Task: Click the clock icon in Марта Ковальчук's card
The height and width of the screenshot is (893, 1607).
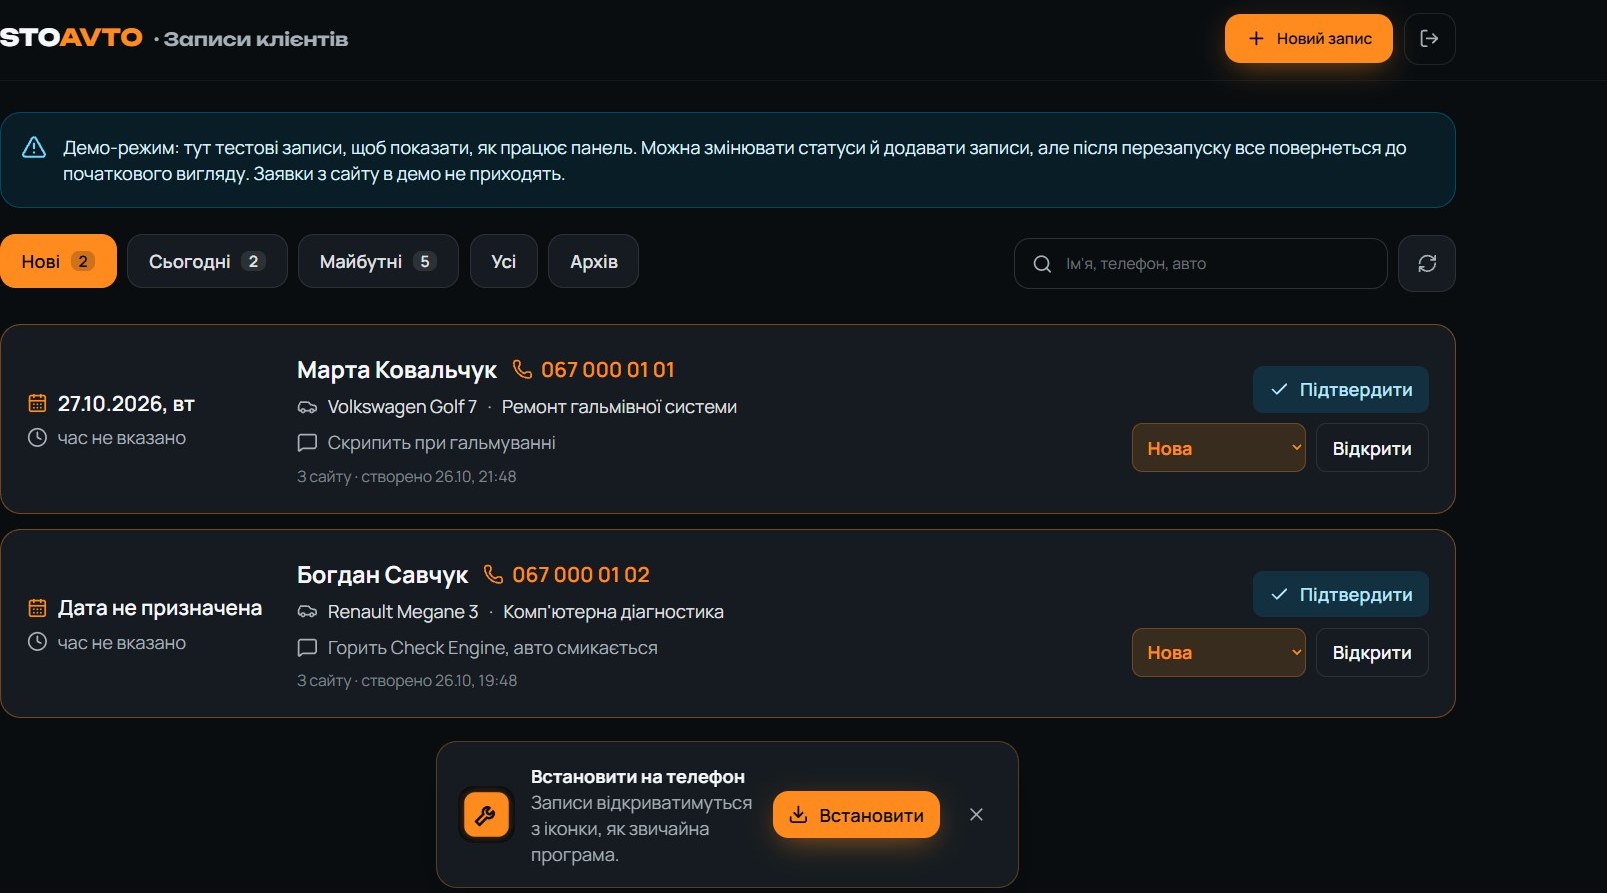Action: point(37,438)
